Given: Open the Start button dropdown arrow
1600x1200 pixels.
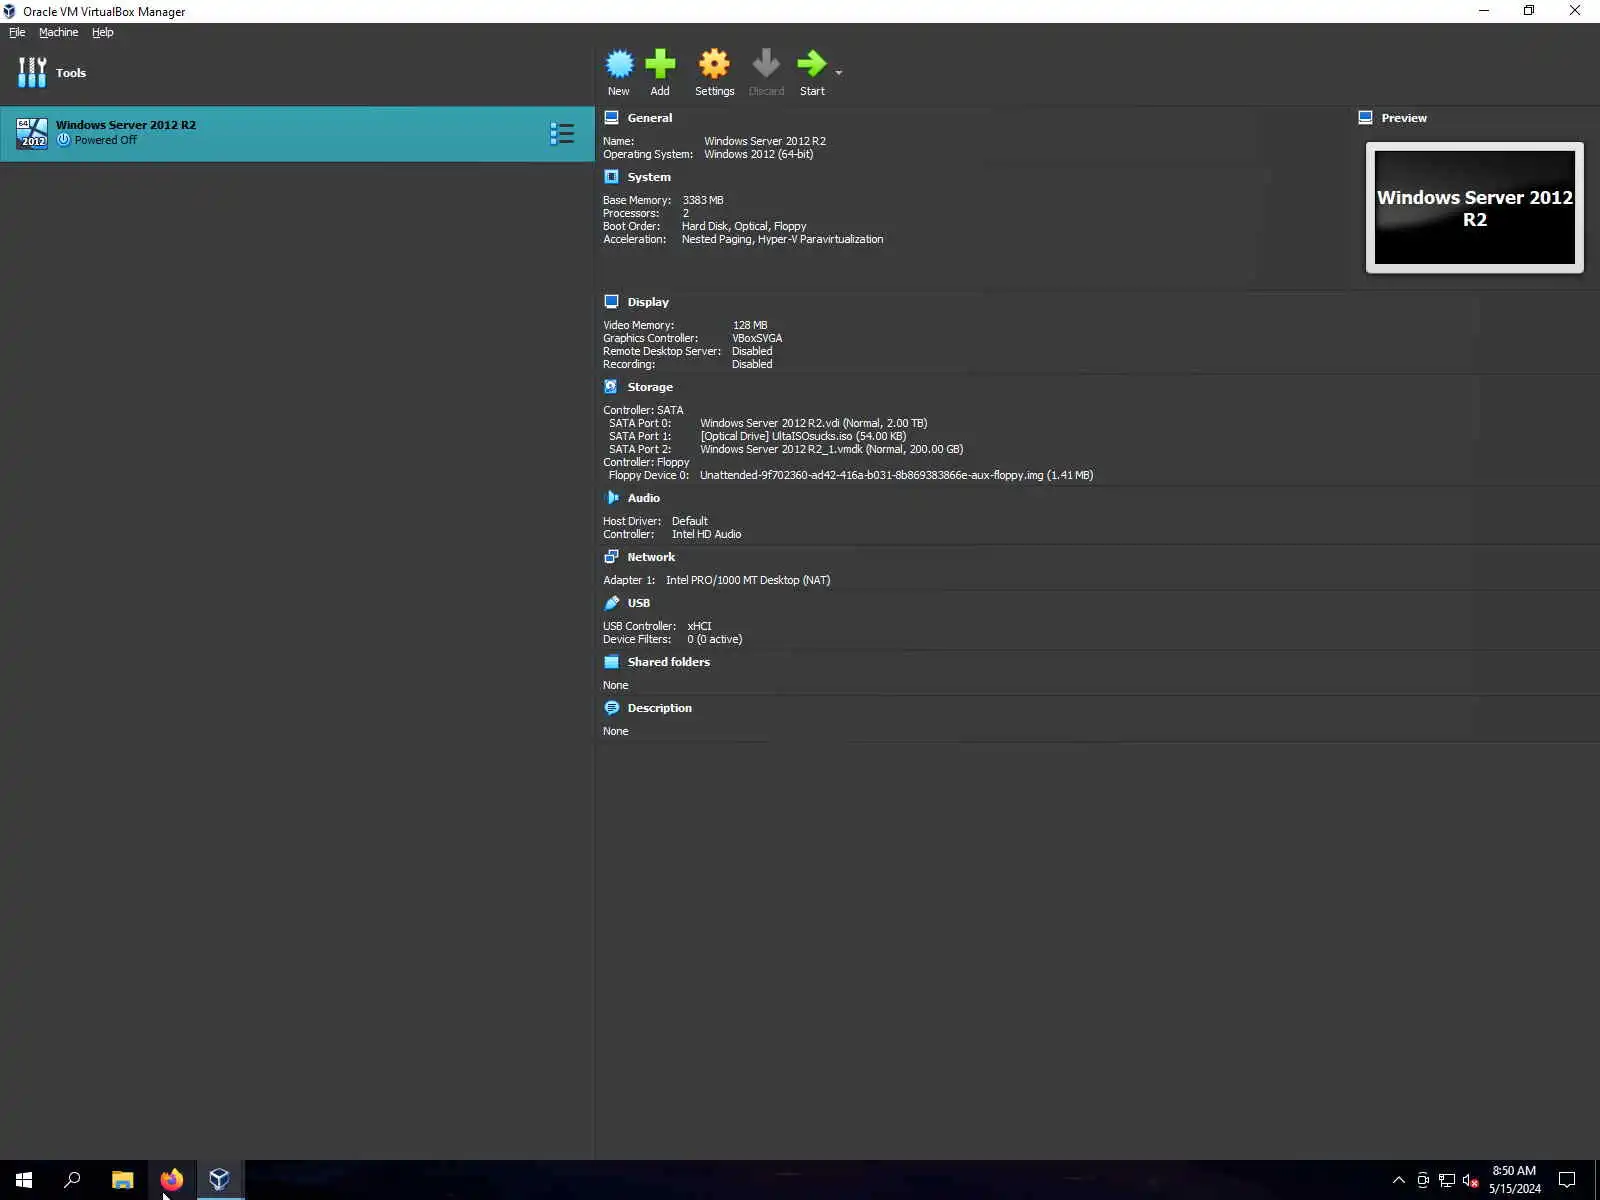Looking at the screenshot, I should 839,73.
